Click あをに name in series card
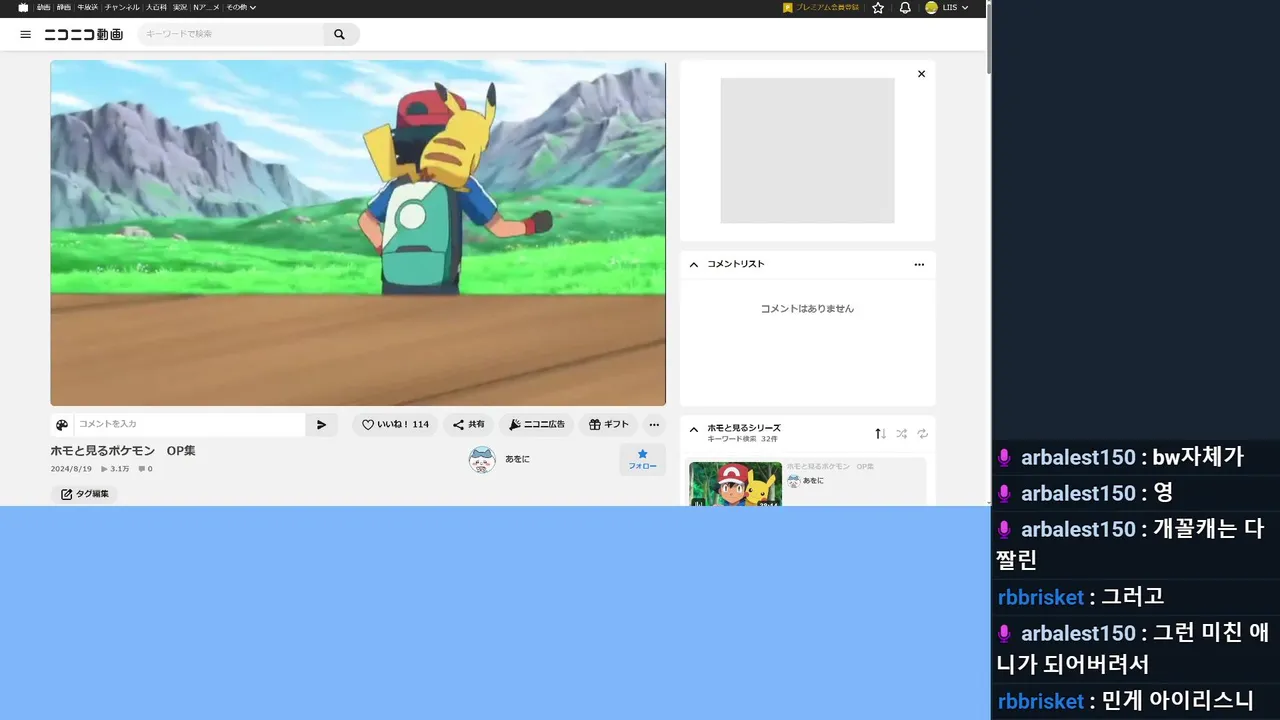1280x720 pixels. (x=813, y=481)
